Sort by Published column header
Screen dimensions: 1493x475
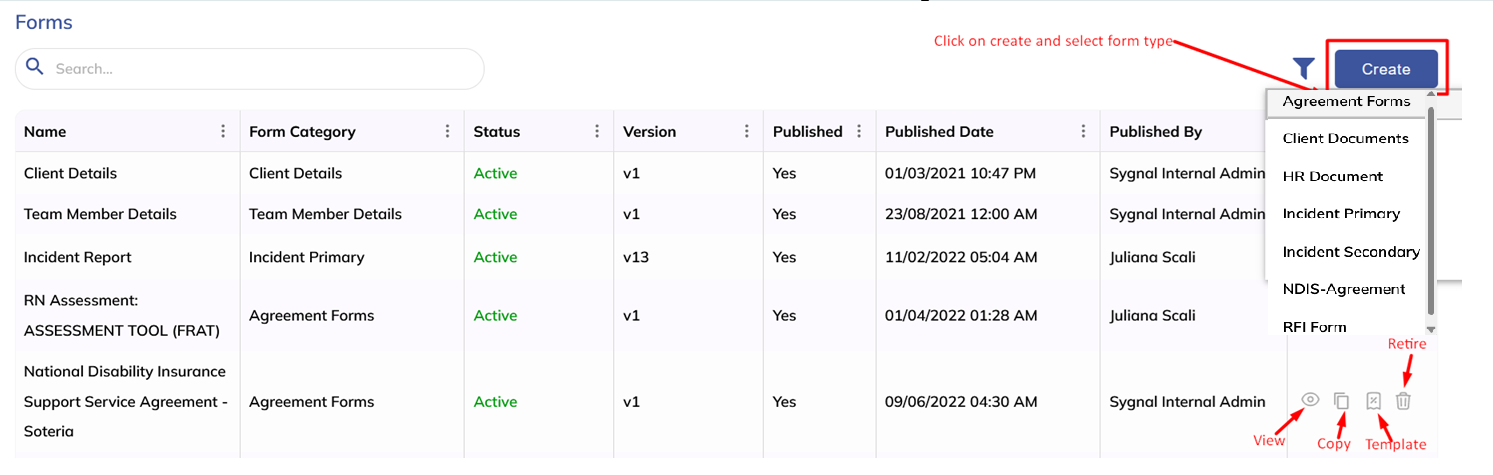(807, 131)
